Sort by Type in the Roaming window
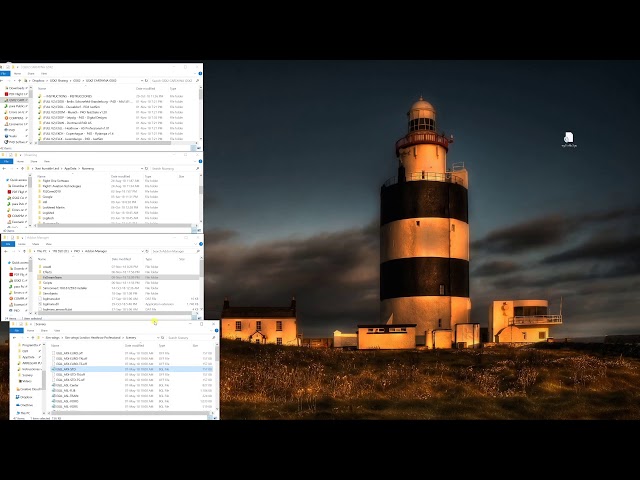 coord(148,176)
